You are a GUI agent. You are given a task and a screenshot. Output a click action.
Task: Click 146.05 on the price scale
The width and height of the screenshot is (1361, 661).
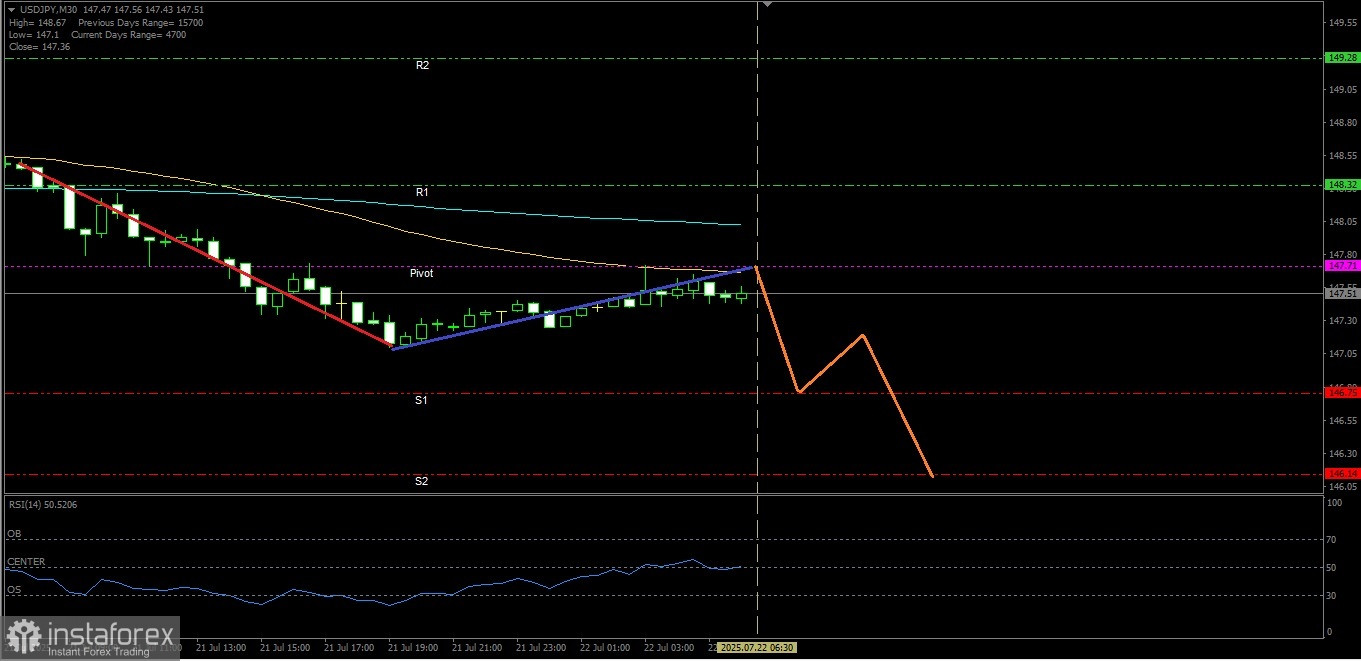click(1342, 487)
